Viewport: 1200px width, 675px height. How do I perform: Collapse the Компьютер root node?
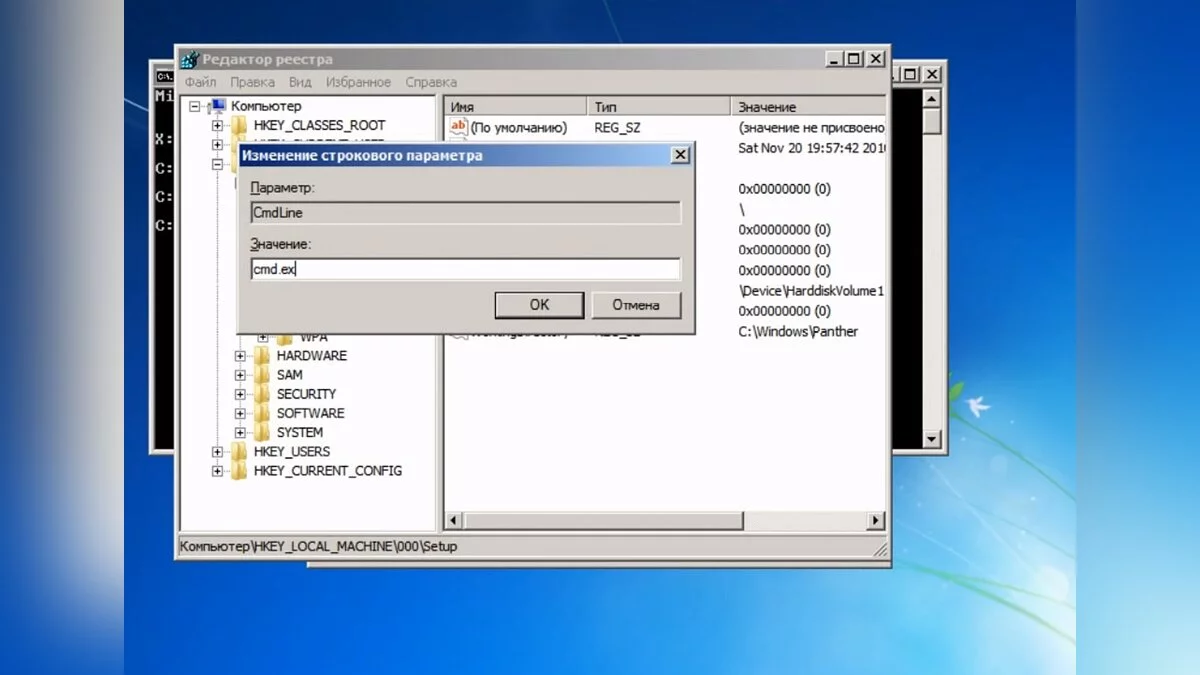pos(194,106)
